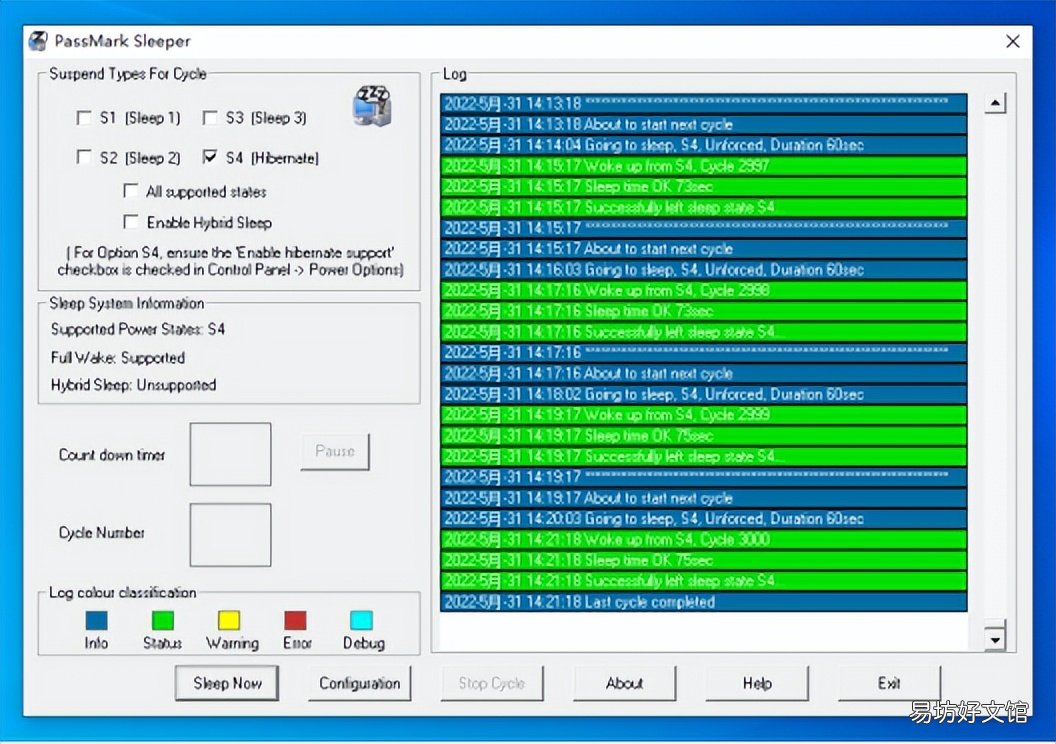Open the Help button
Viewport: 1056px width, 744px height.
coord(757,683)
